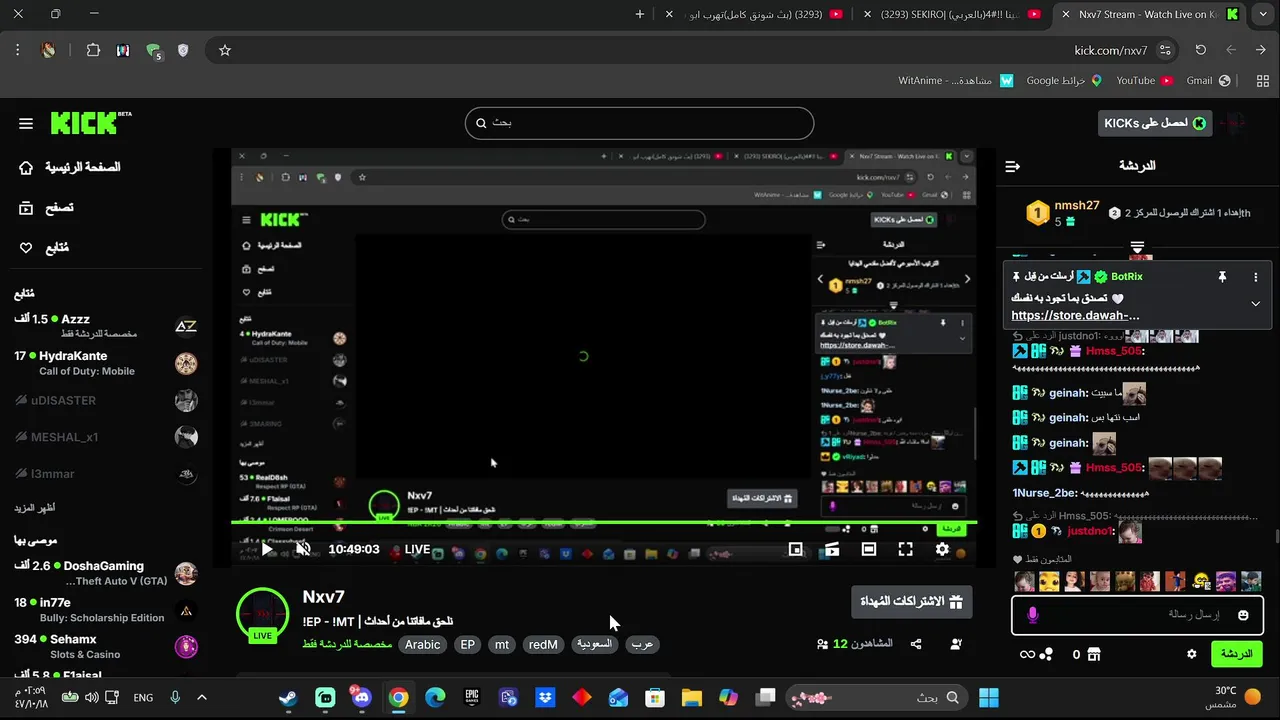
Task: Select the redM tag
Action: (543, 645)
